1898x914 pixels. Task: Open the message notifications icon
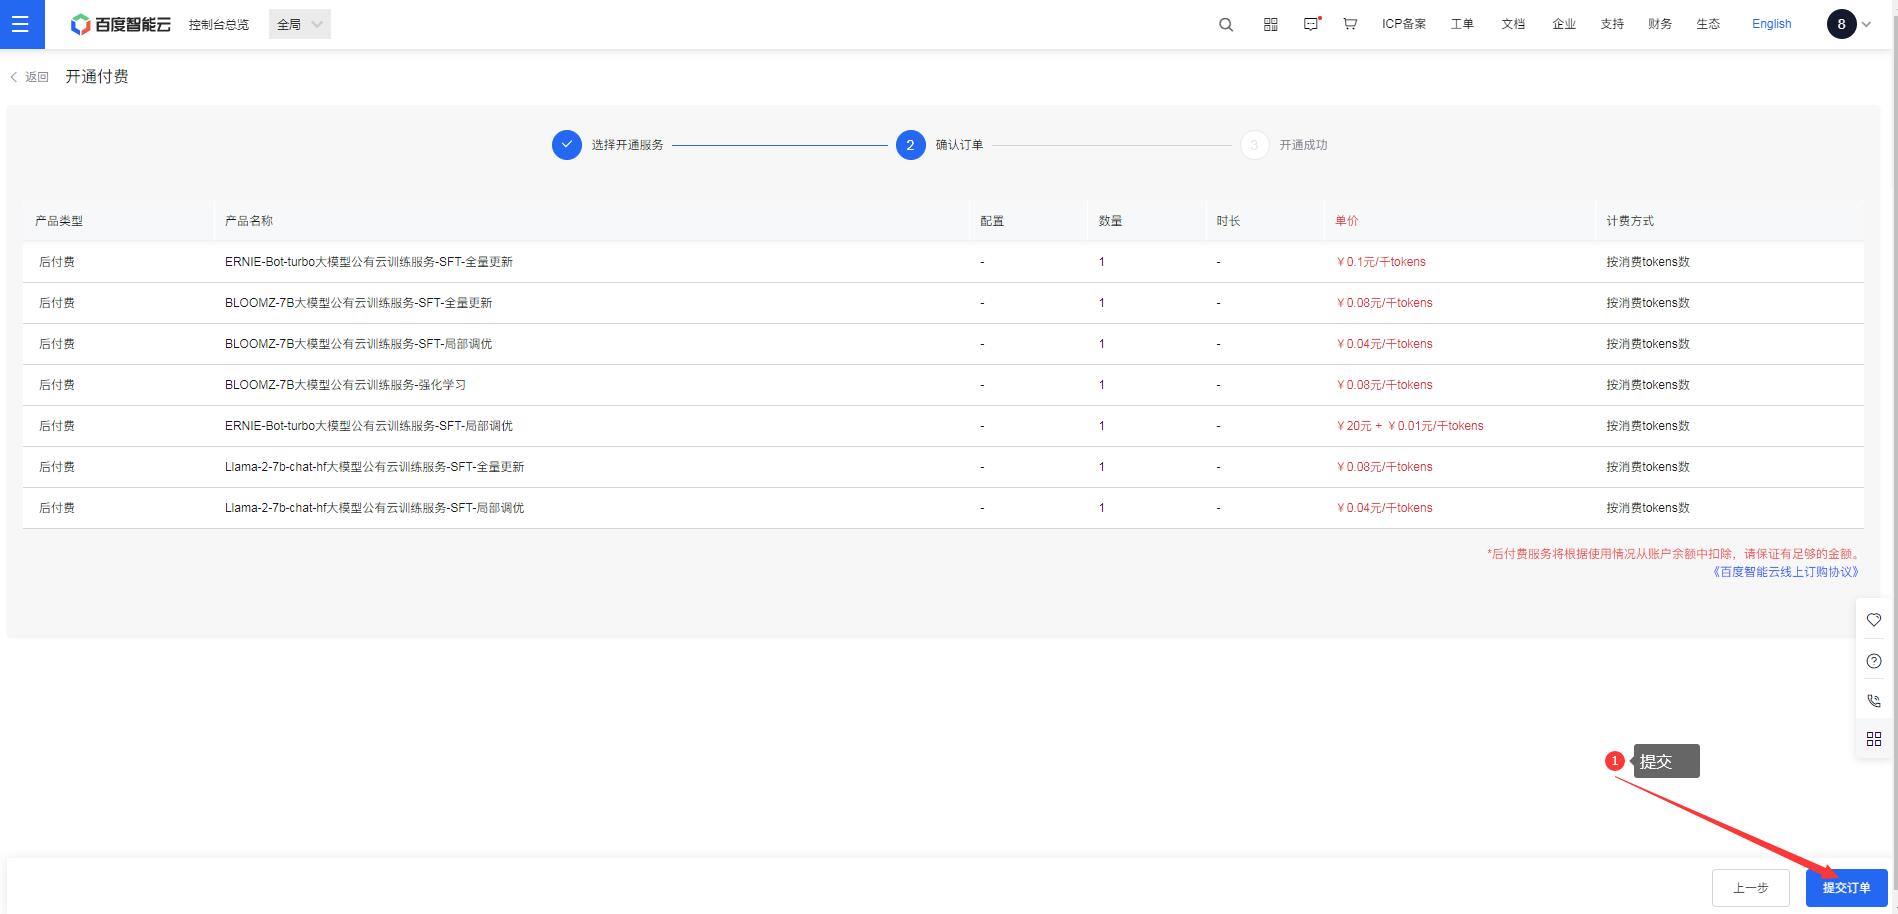tap(1312, 24)
